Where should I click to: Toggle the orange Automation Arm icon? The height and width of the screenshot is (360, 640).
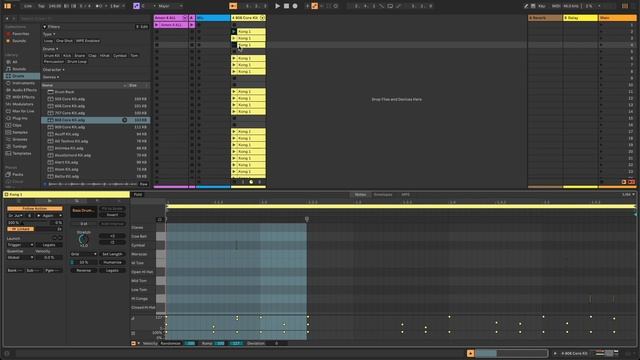coord(315,6)
